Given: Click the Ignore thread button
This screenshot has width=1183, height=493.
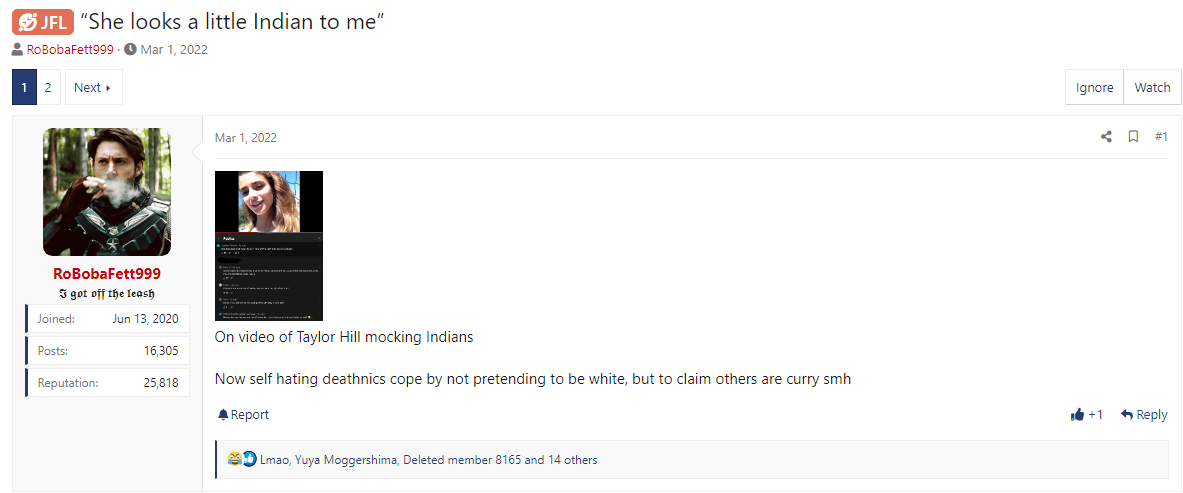Looking at the screenshot, I should (x=1094, y=88).
